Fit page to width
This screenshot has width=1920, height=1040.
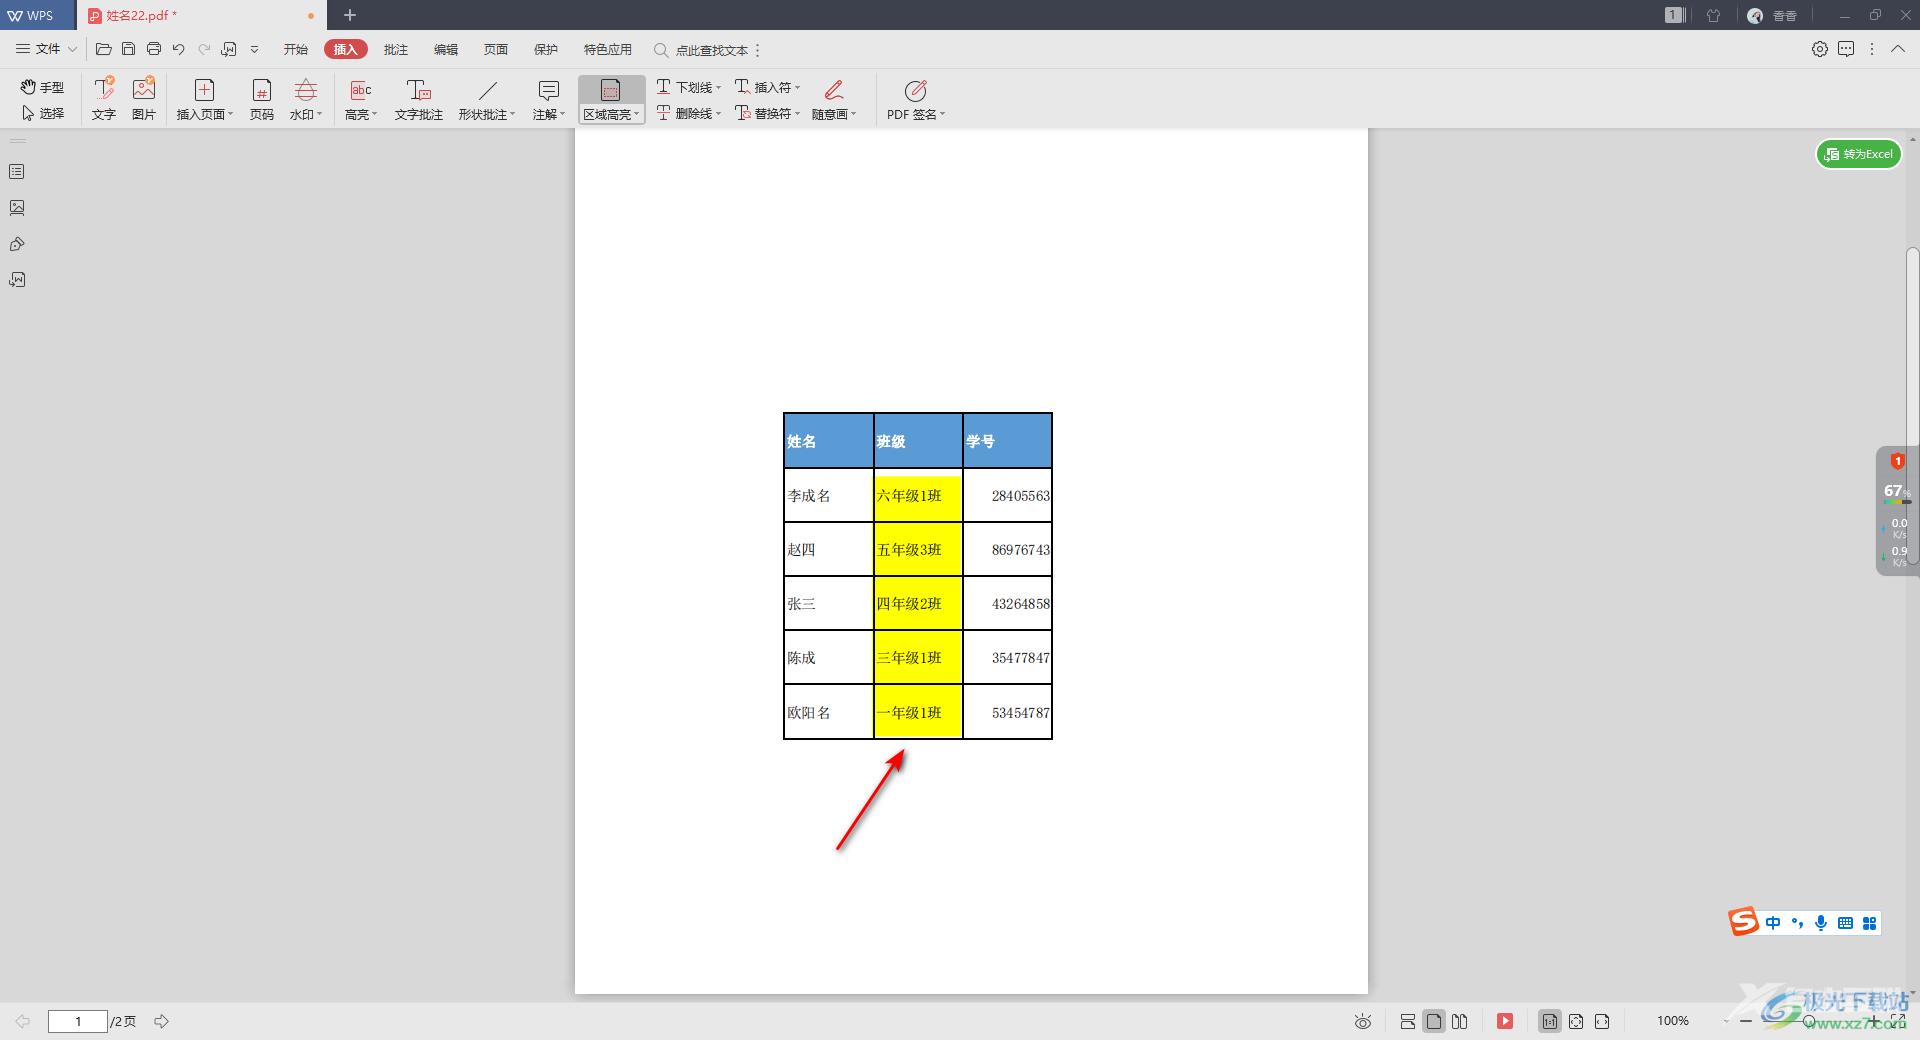click(x=1602, y=1021)
